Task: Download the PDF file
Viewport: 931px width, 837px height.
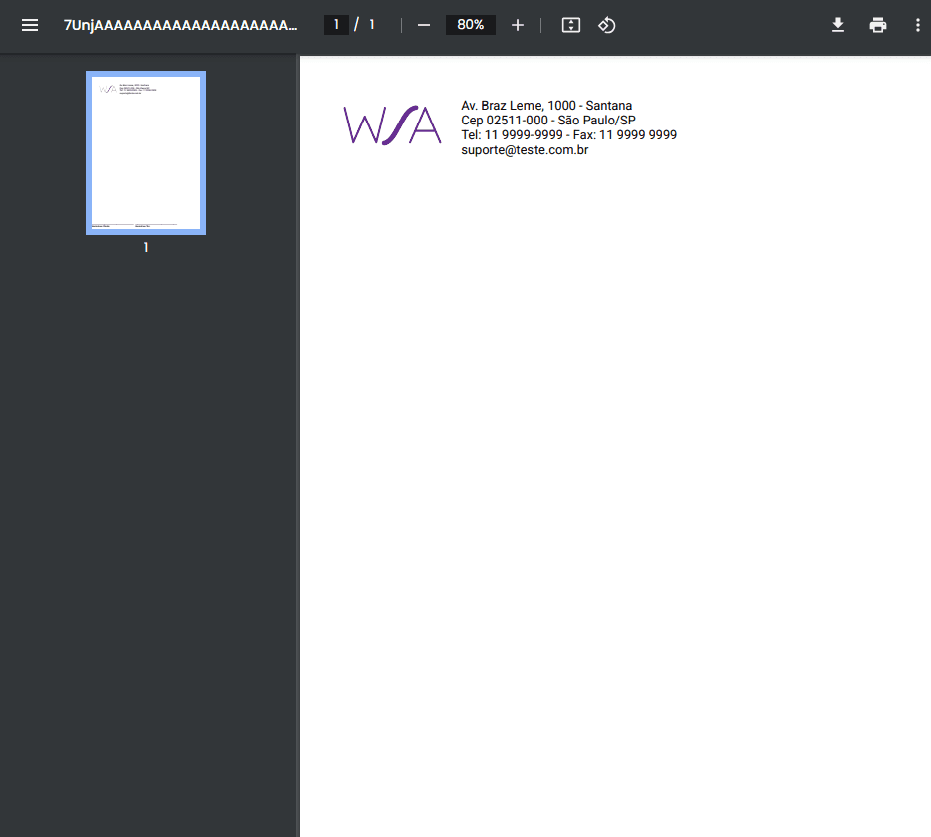Action: pyautogui.click(x=838, y=25)
